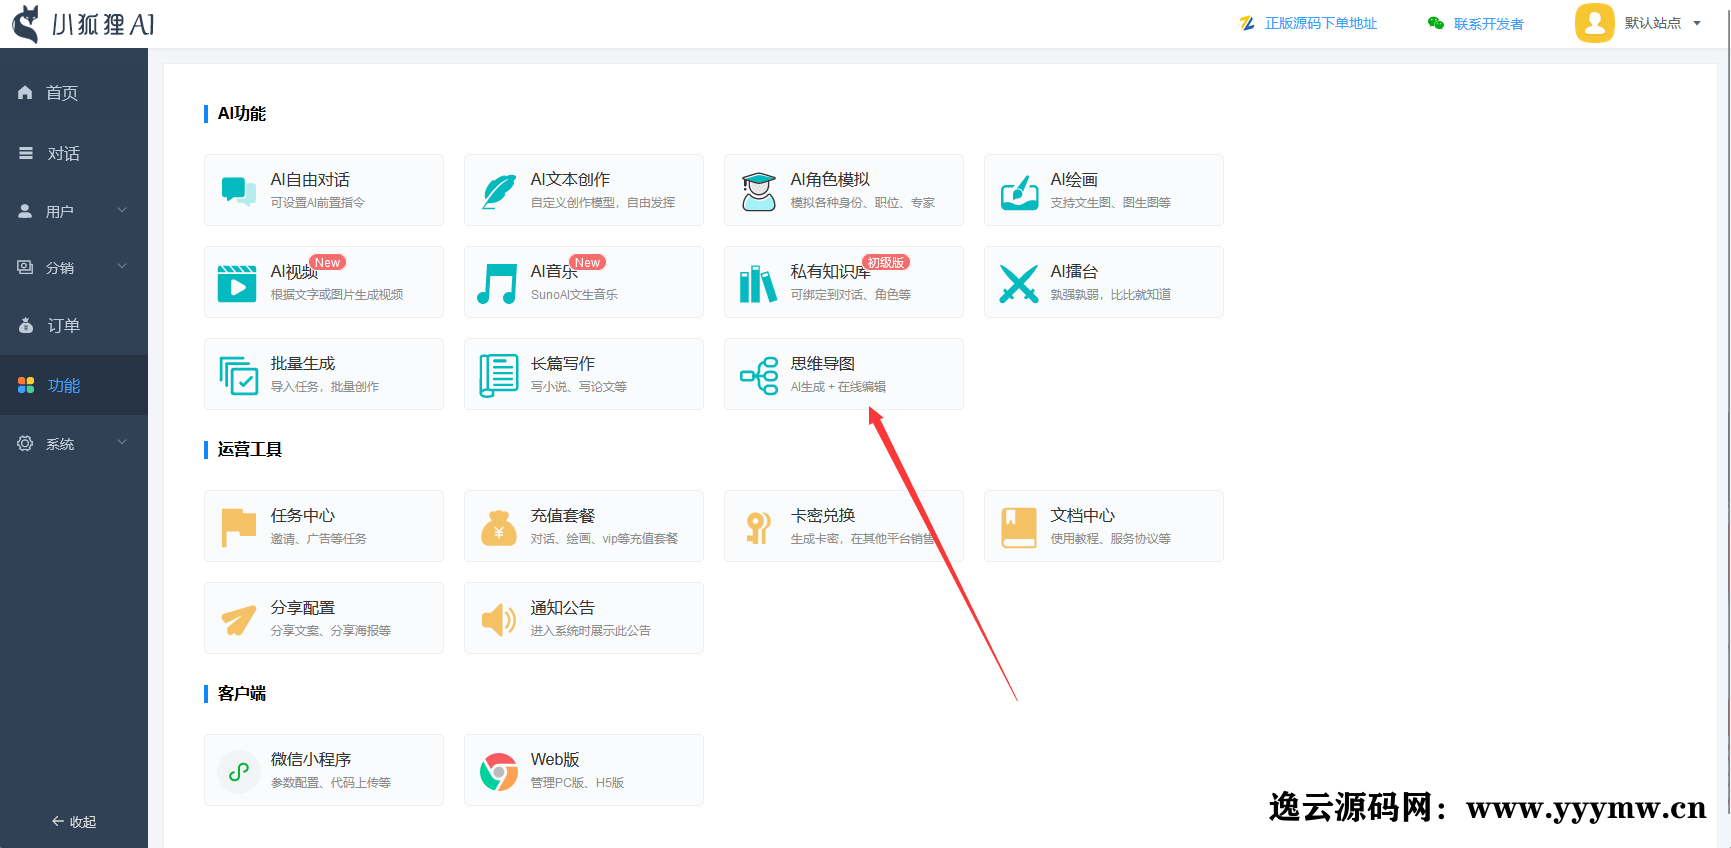Screen dimensions: 1731x848
Task: Open the 默认站点 dropdown arrow
Action: 1697,23
